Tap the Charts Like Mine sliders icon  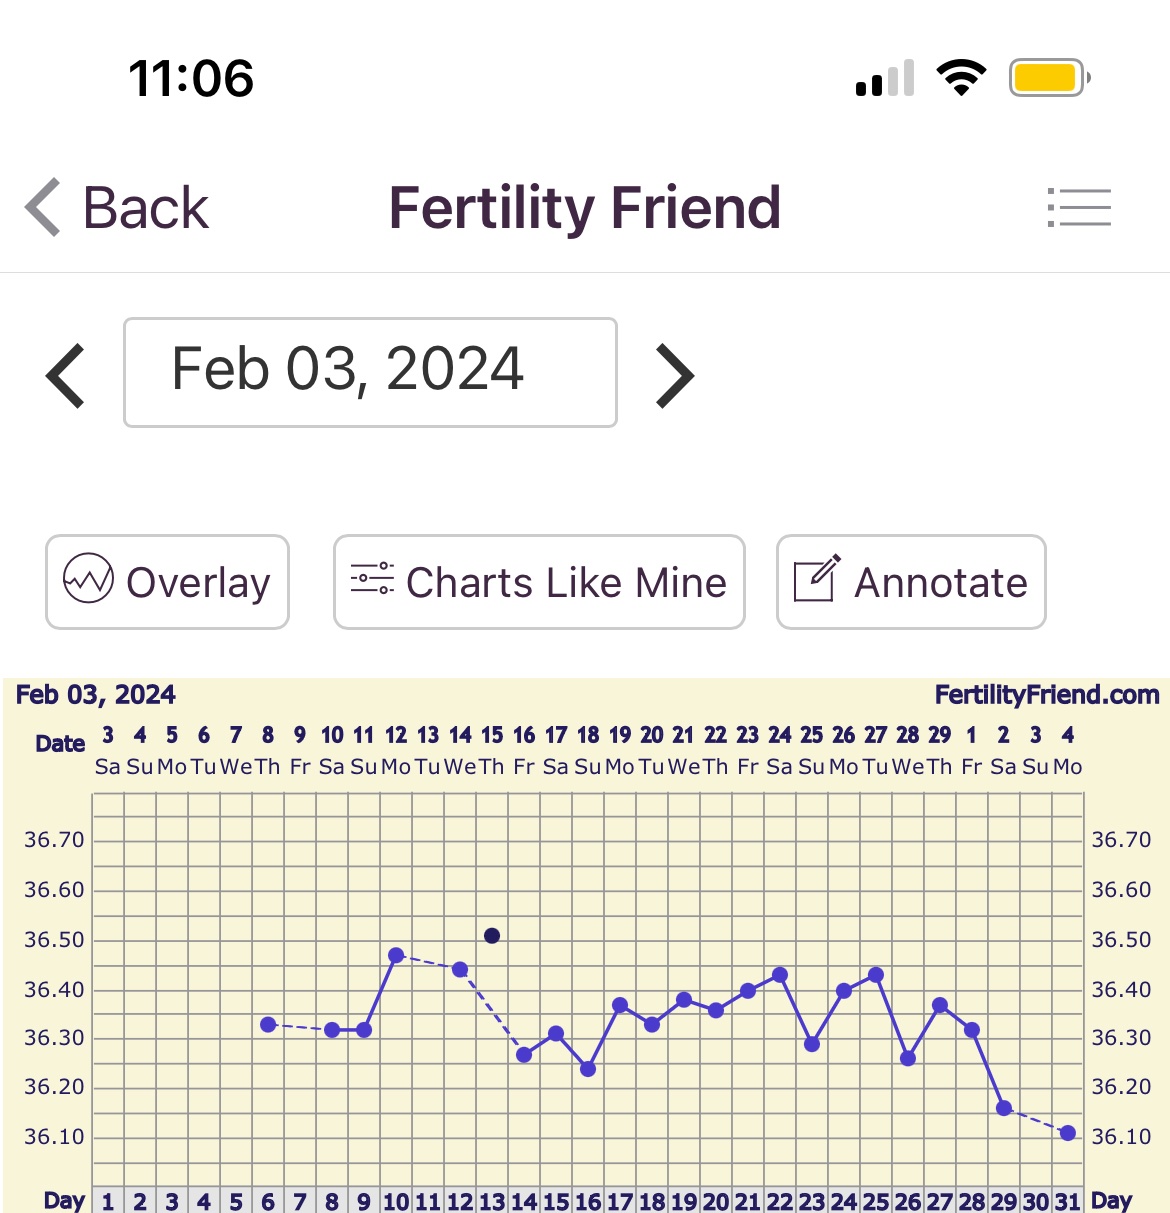coord(372,579)
